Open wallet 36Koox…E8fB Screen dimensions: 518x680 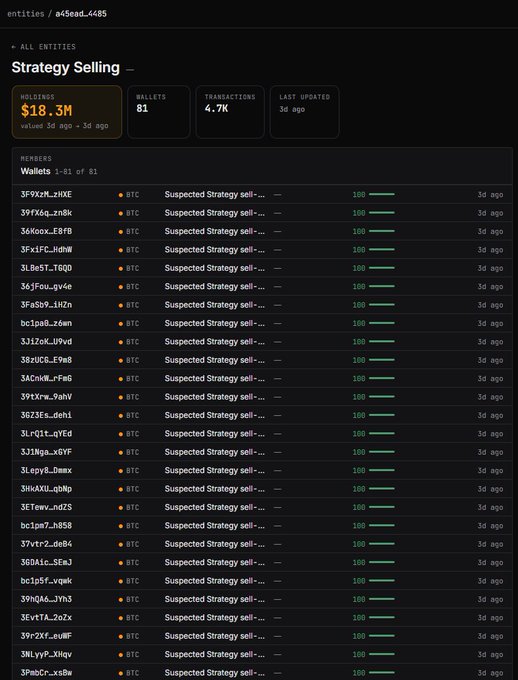(46, 231)
